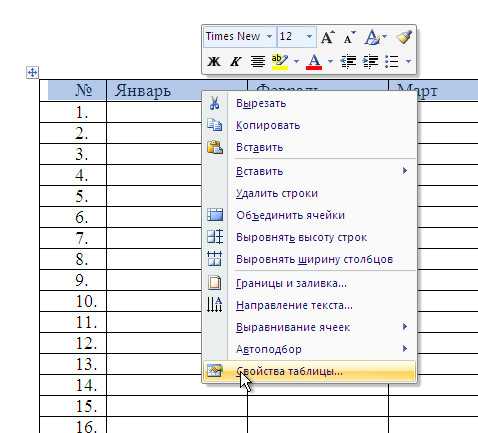Click the Shrink Font icon
The width and height of the screenshot is (478, 433).
click(349, 38)
